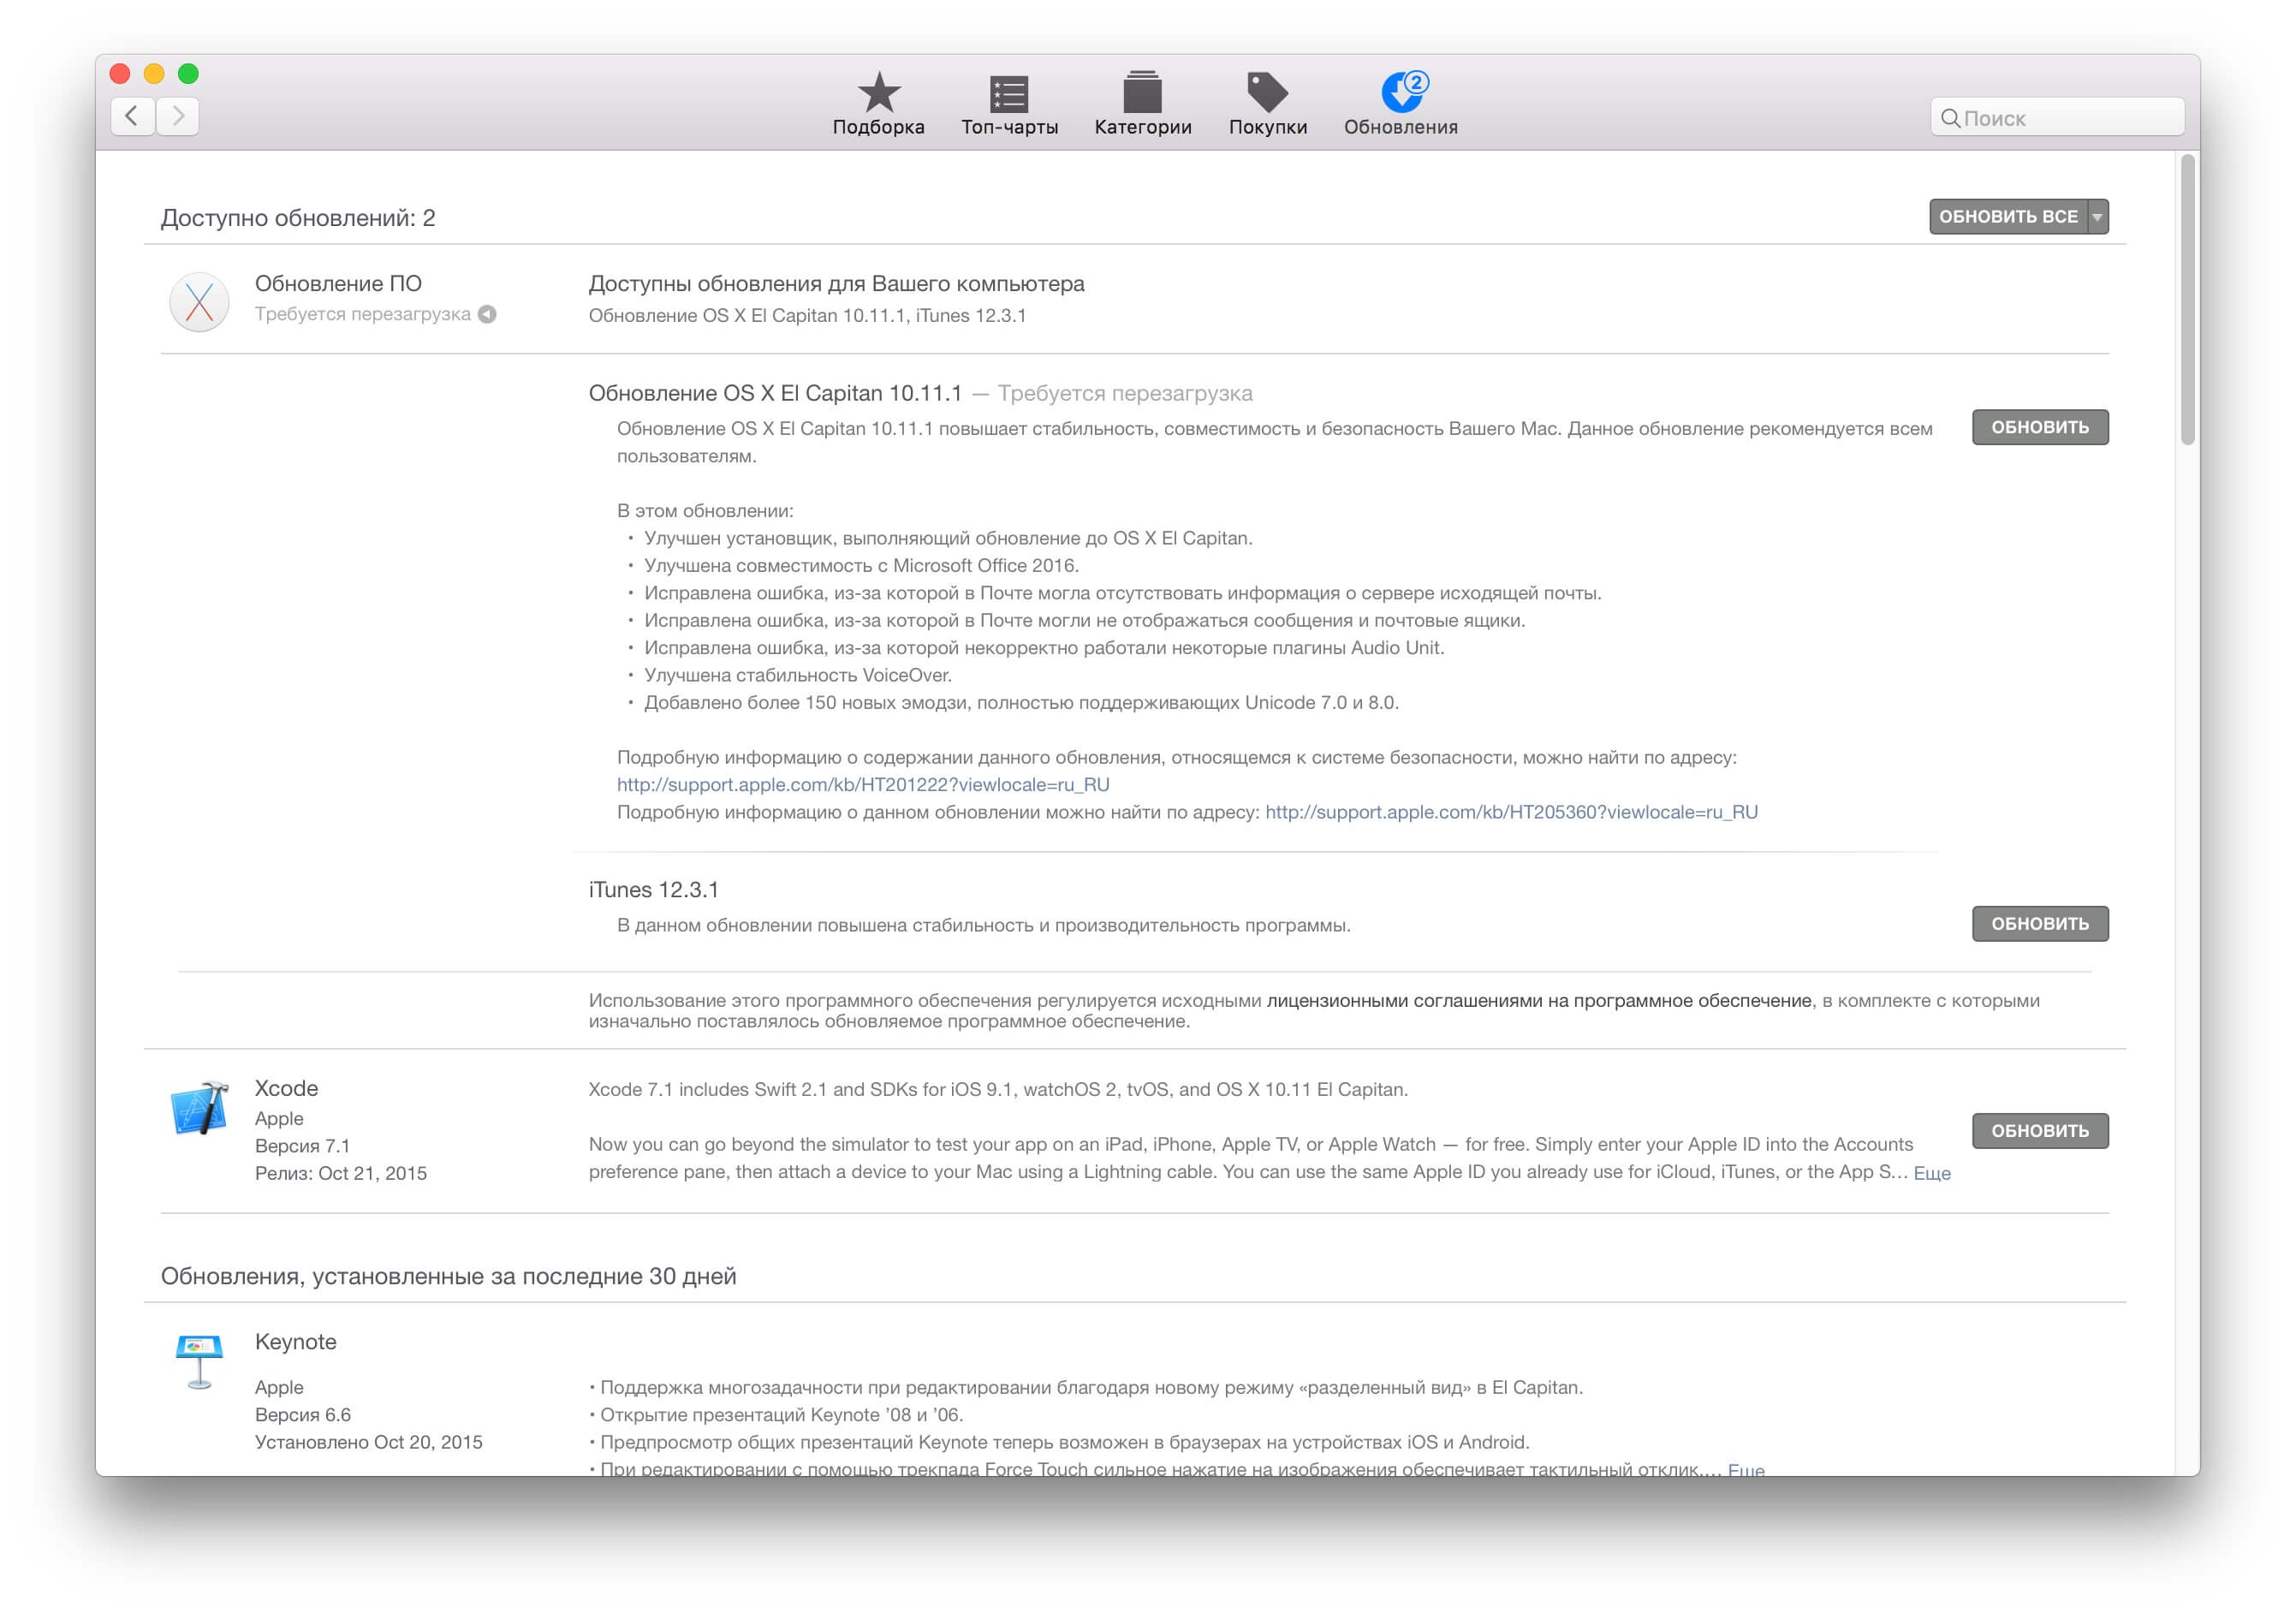This screenshot has width=2296, height=1613.
Task: Open the Xcode title
Action: tap(286, 1087)
